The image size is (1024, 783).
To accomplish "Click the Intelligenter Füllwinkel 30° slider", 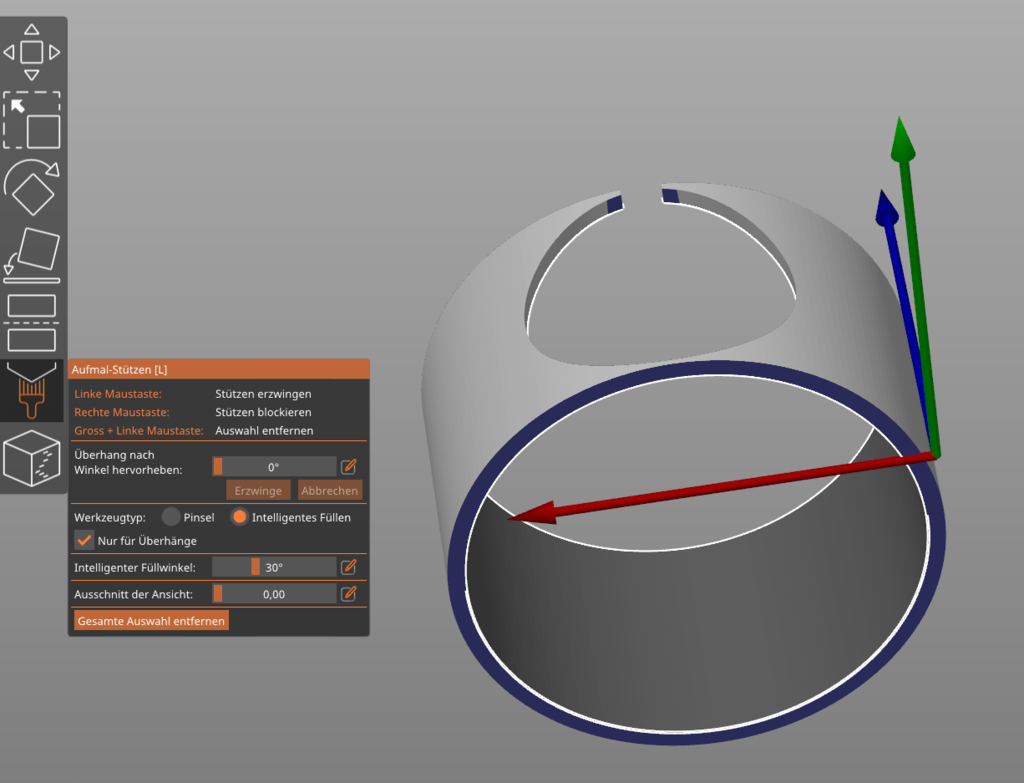I will click(274, 567).
